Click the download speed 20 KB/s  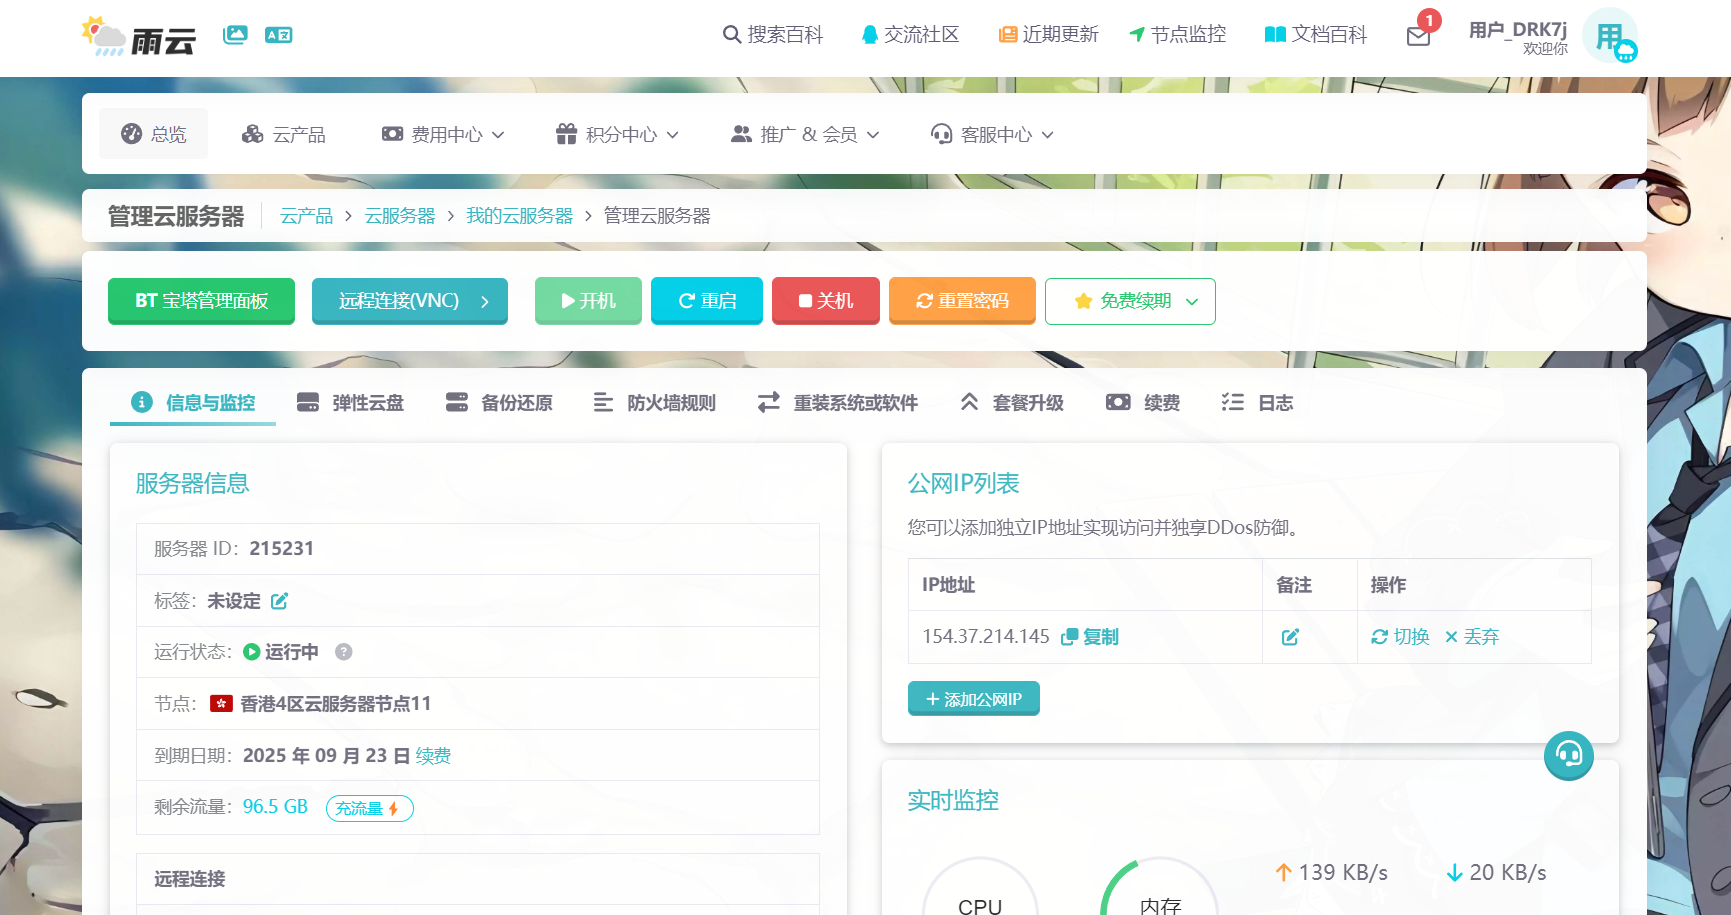pos(1497,873)
